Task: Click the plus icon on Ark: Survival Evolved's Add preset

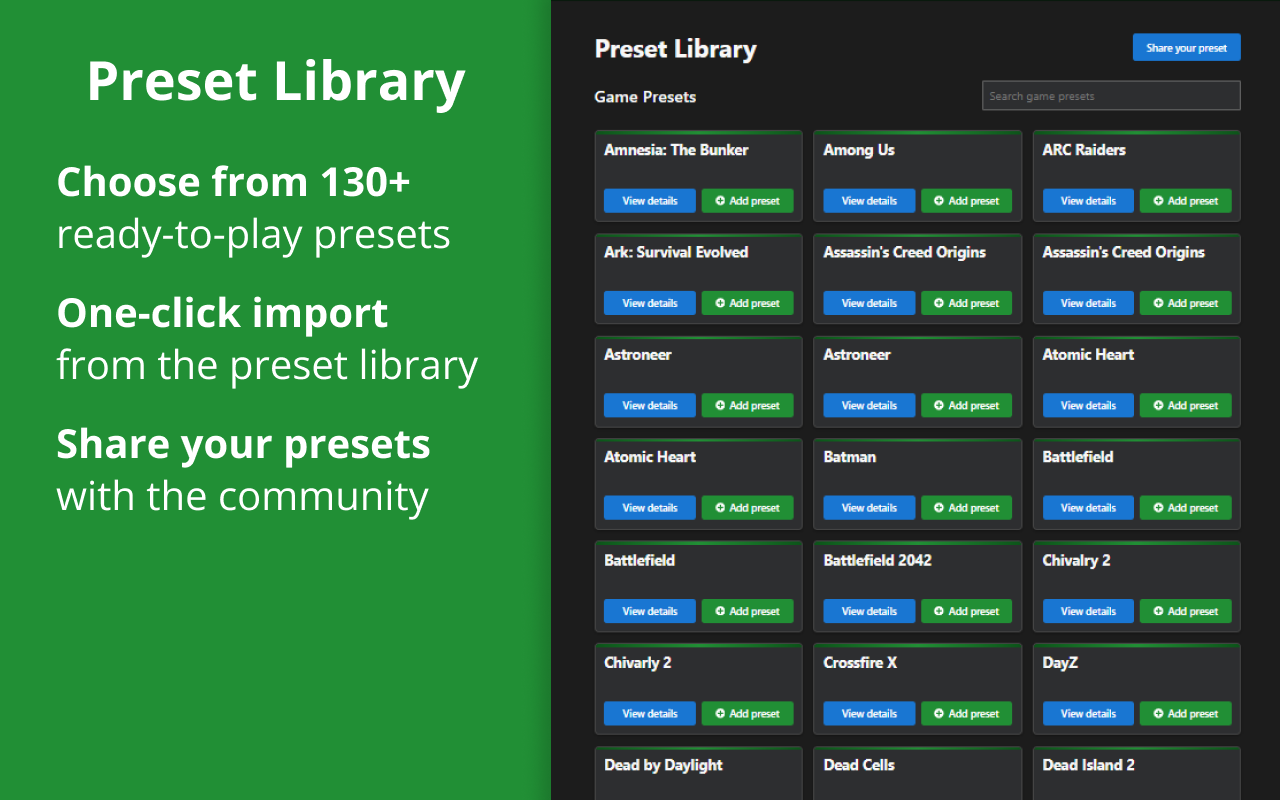Action: pos(720,303)
